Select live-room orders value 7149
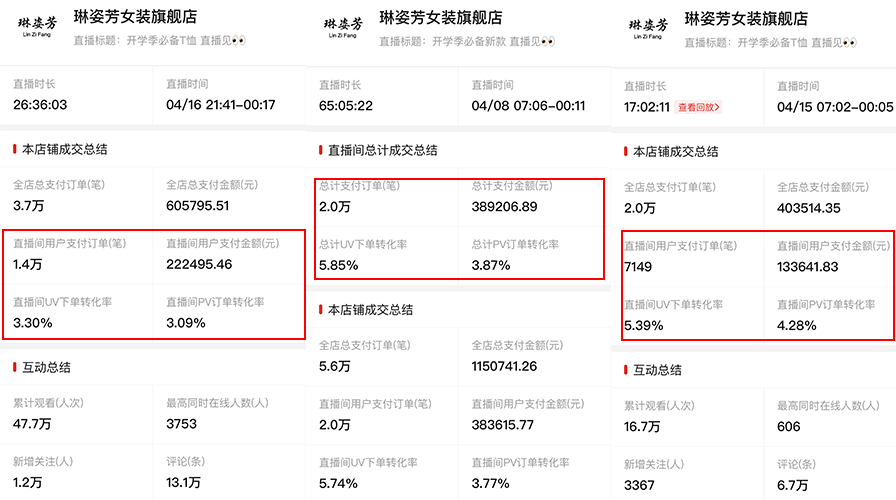Viewport: 896px width, 500px height. [638, 267]
